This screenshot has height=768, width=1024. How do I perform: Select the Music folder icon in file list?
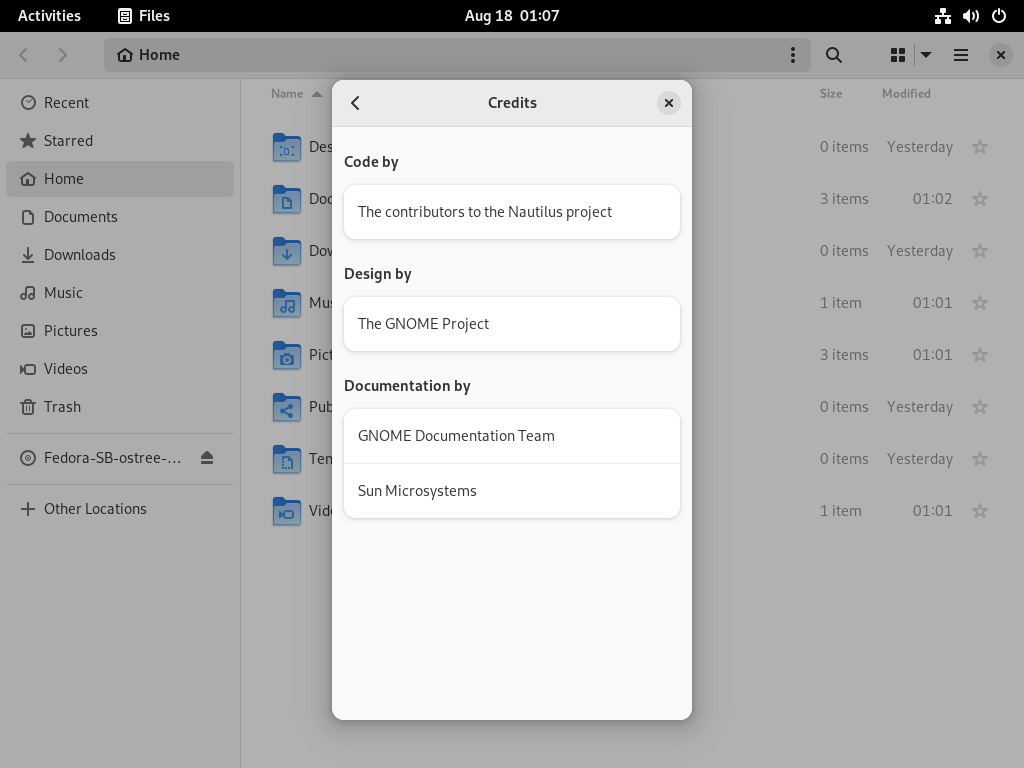pyautogui.click(x=287, y=303)
